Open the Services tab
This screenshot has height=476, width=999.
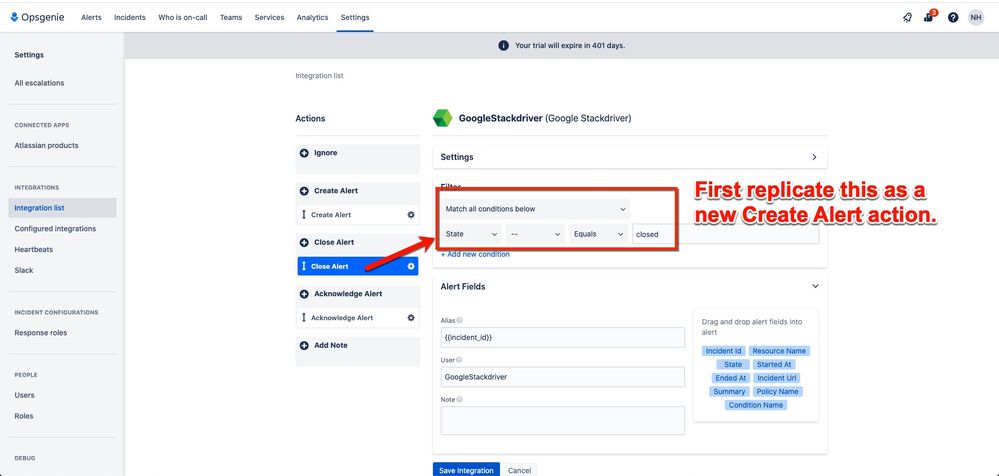270,18
